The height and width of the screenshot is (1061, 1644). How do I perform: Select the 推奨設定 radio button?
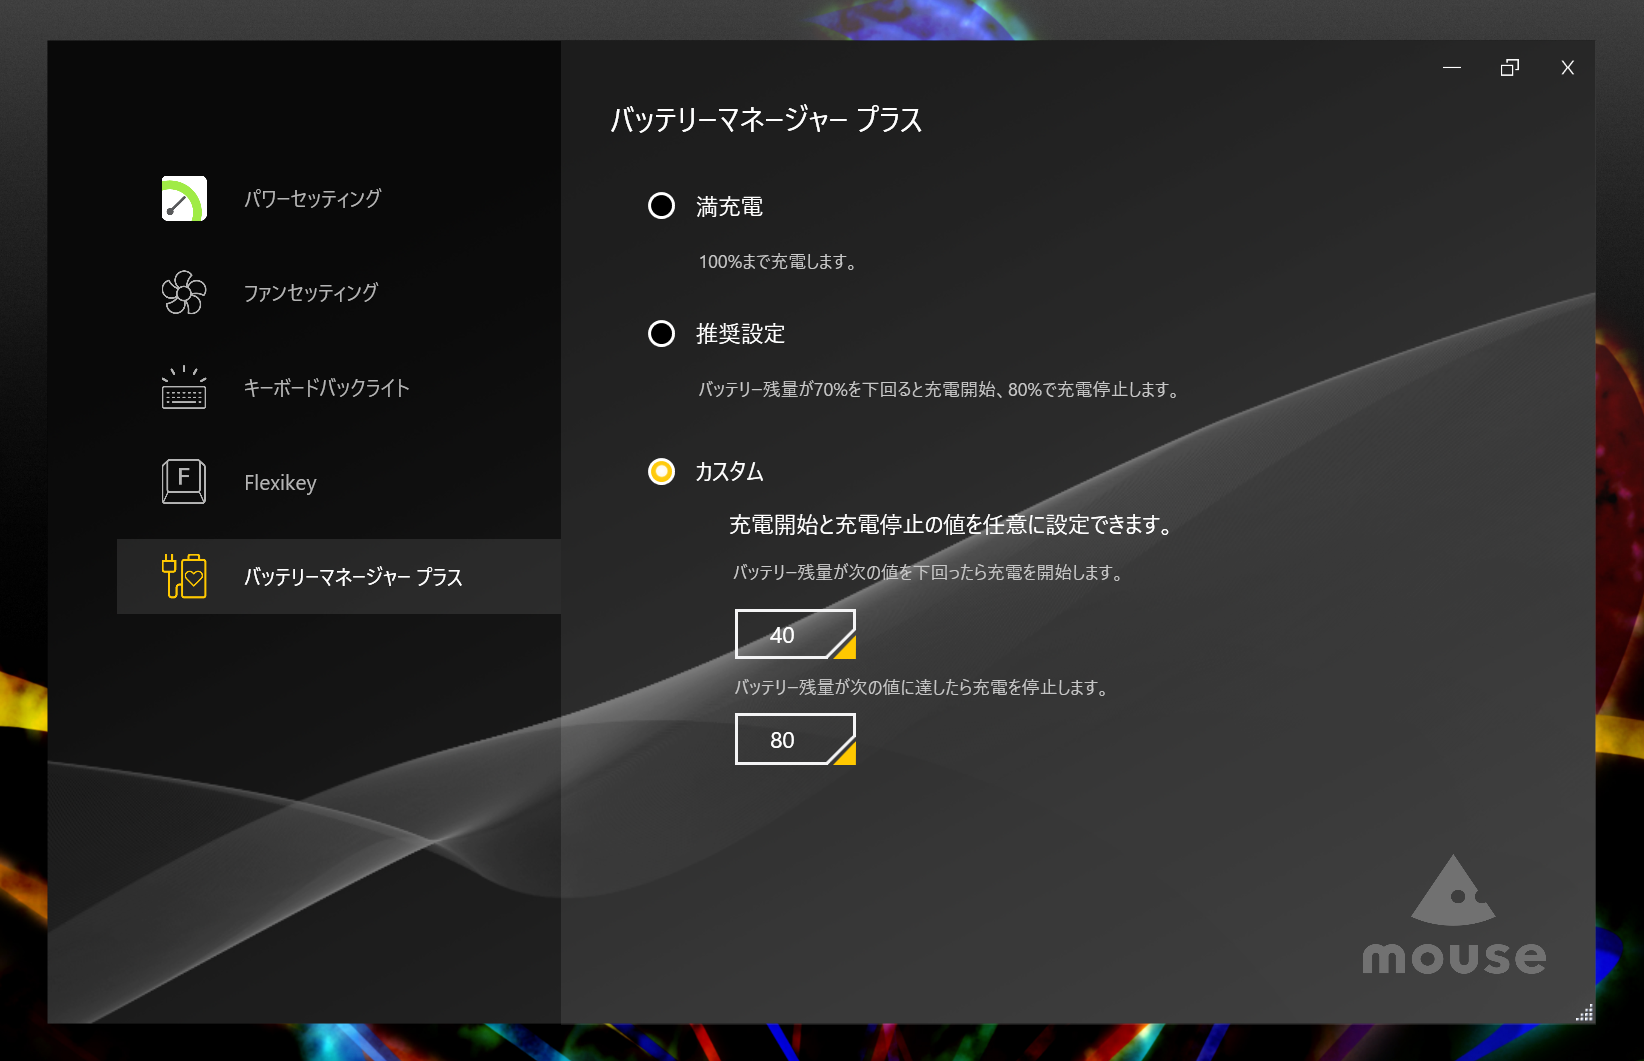661,333
